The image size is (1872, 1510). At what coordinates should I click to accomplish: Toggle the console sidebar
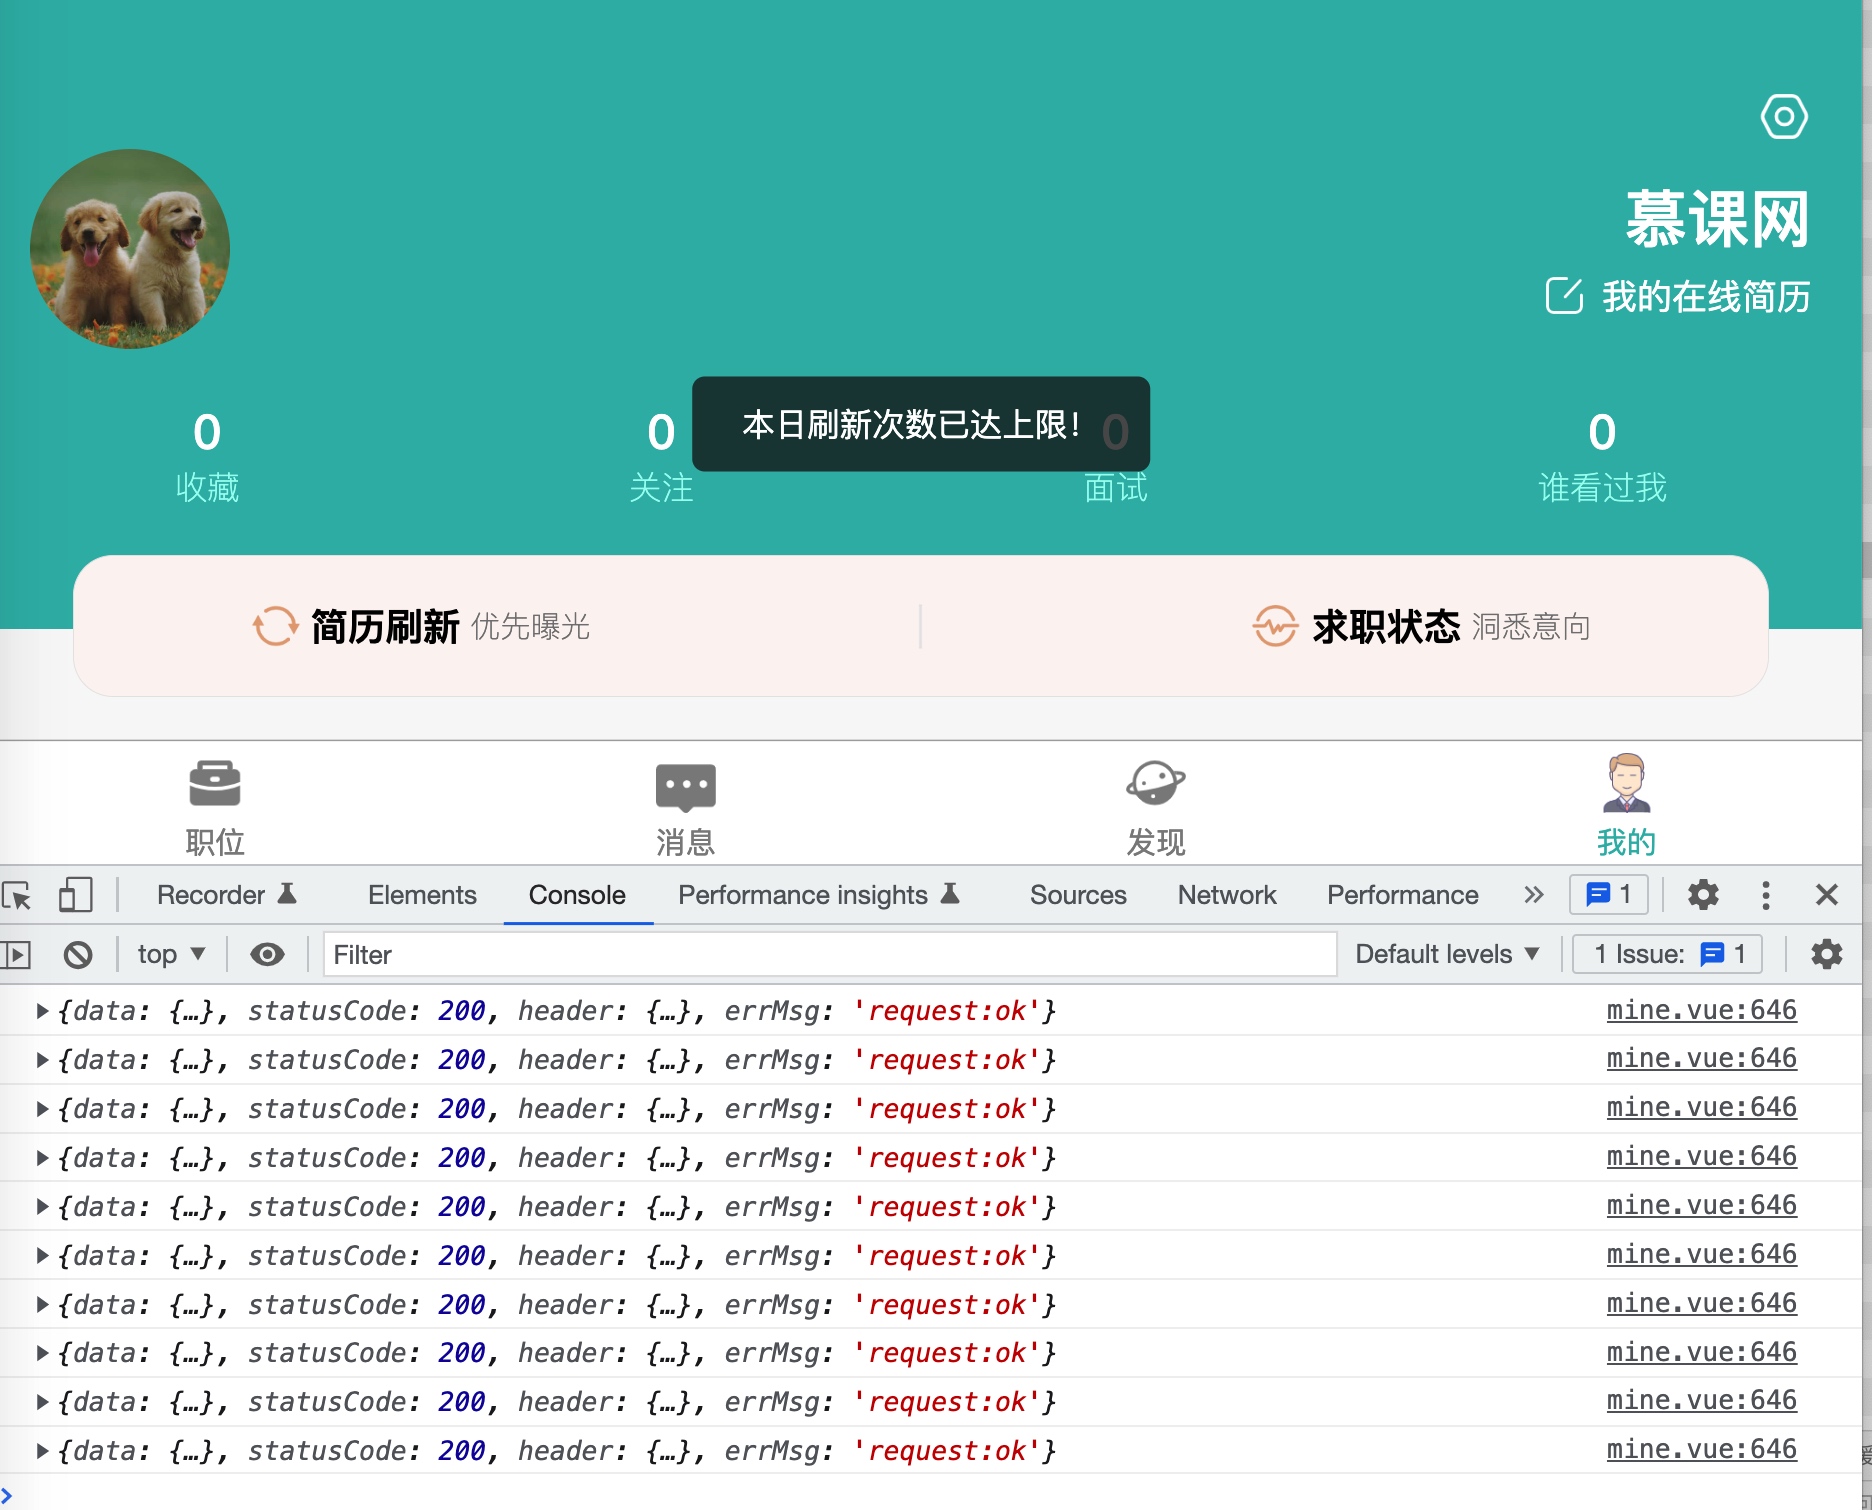(x=16, y=955)
